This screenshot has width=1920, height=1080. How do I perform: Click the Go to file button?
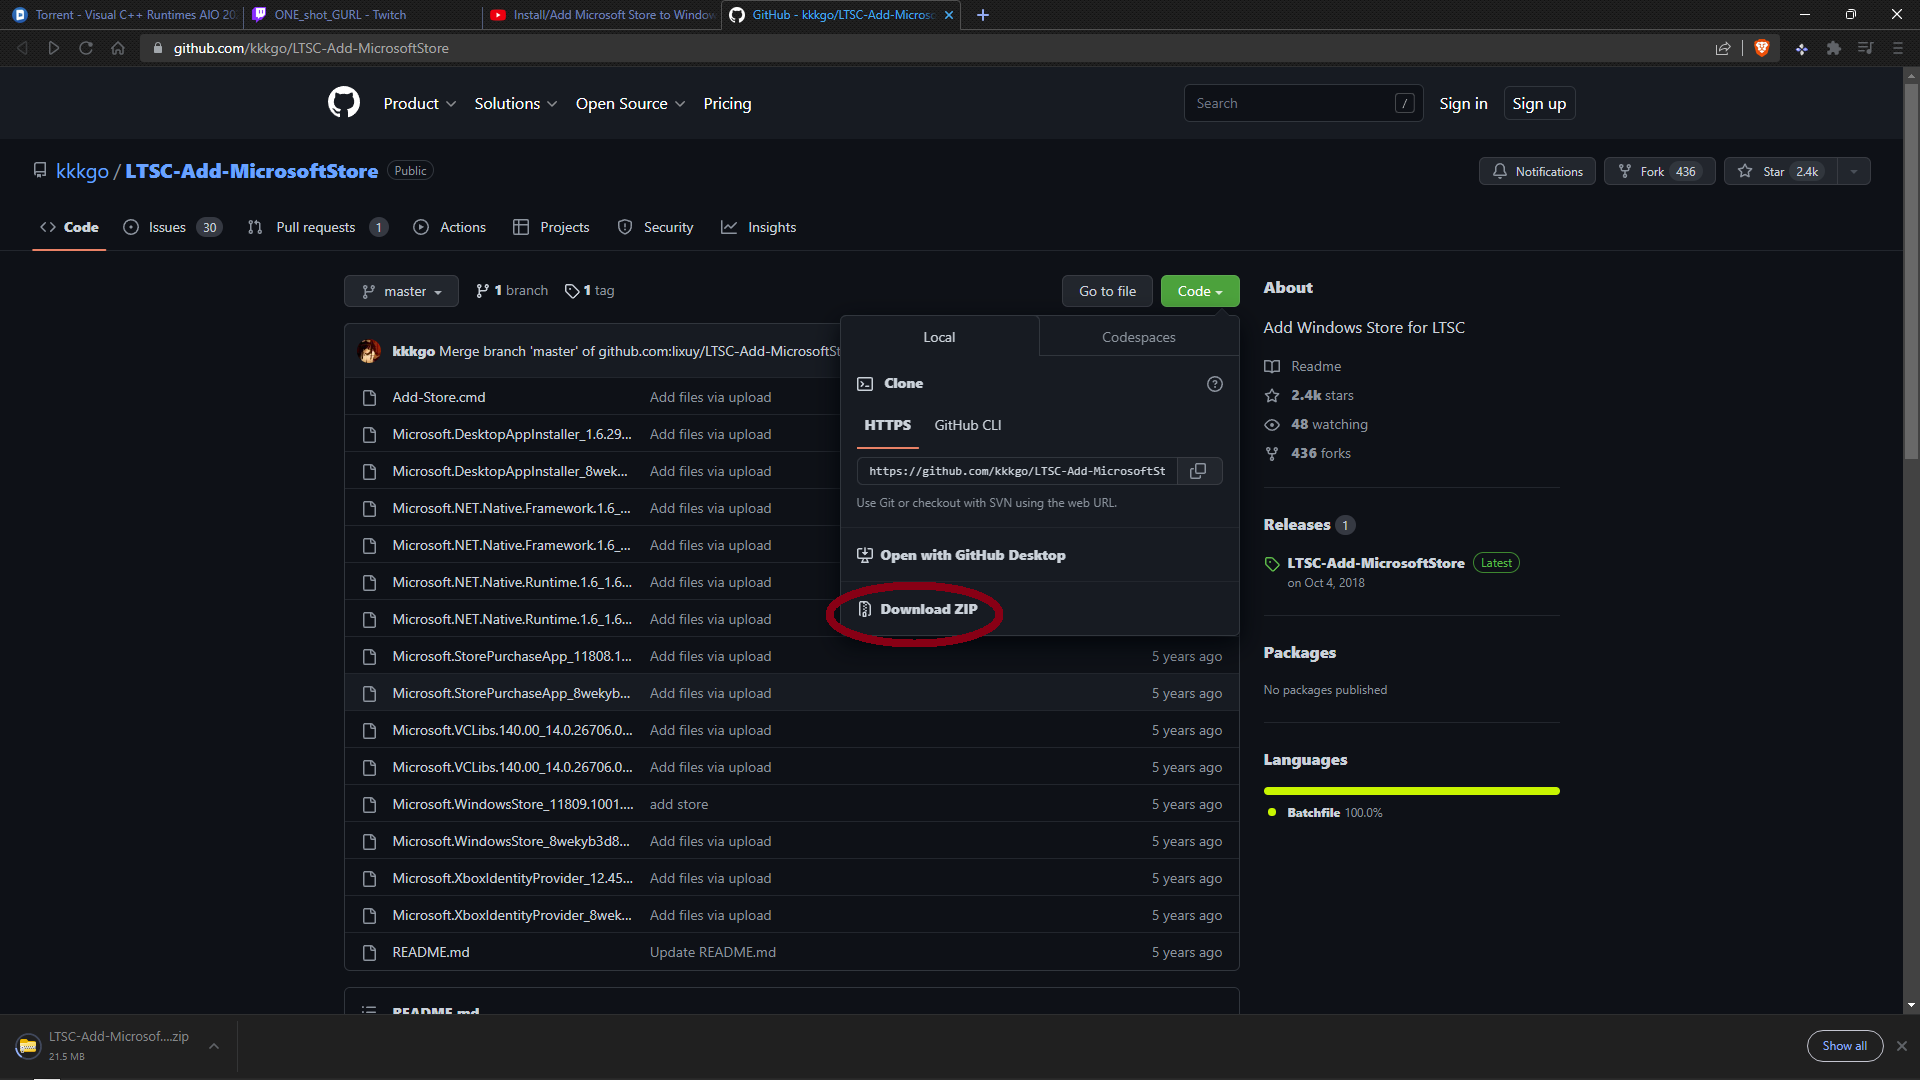(x=1107, y=291)
